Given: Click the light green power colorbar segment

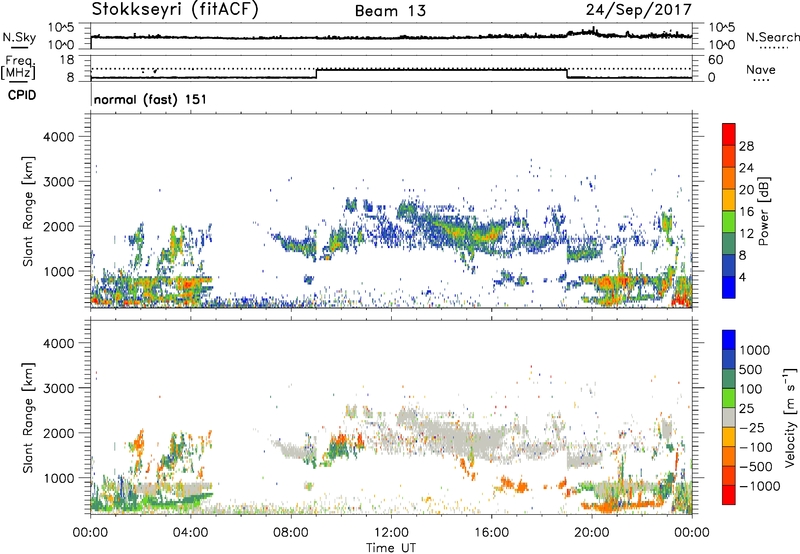Looking at the screenshot, I should click(x=729, y=222).
